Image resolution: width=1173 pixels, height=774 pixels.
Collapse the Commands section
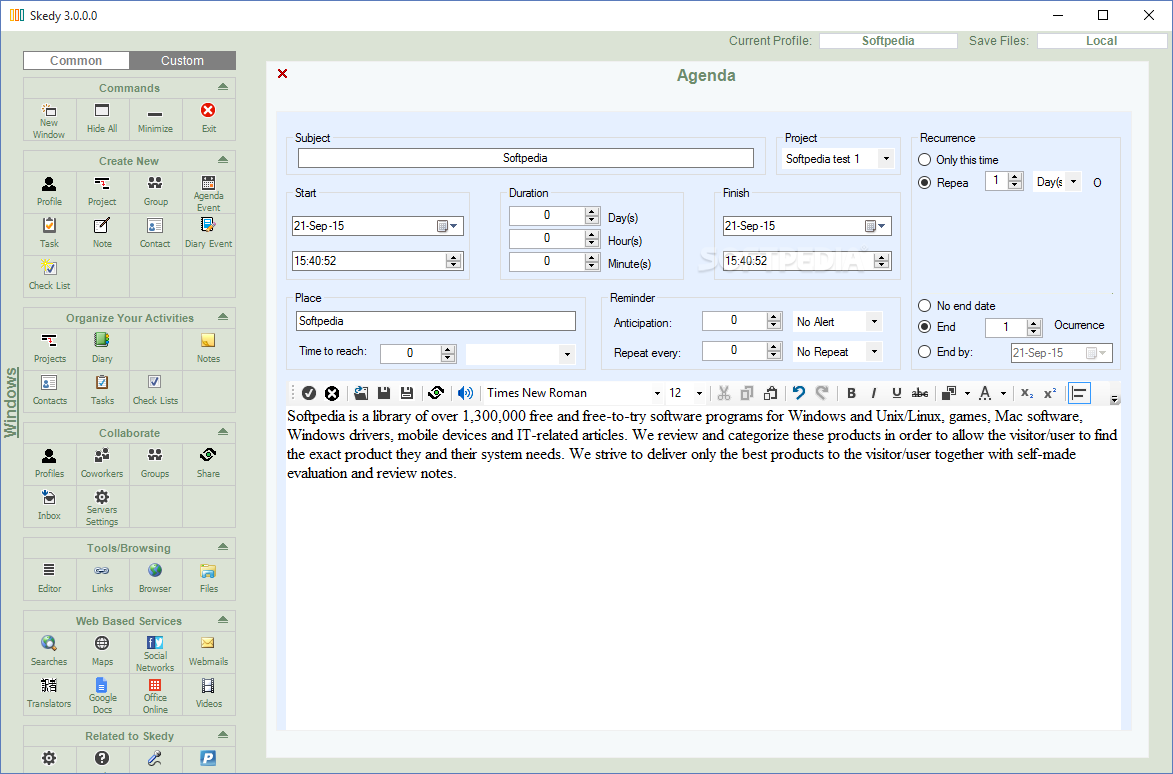[x=223, y=87]
